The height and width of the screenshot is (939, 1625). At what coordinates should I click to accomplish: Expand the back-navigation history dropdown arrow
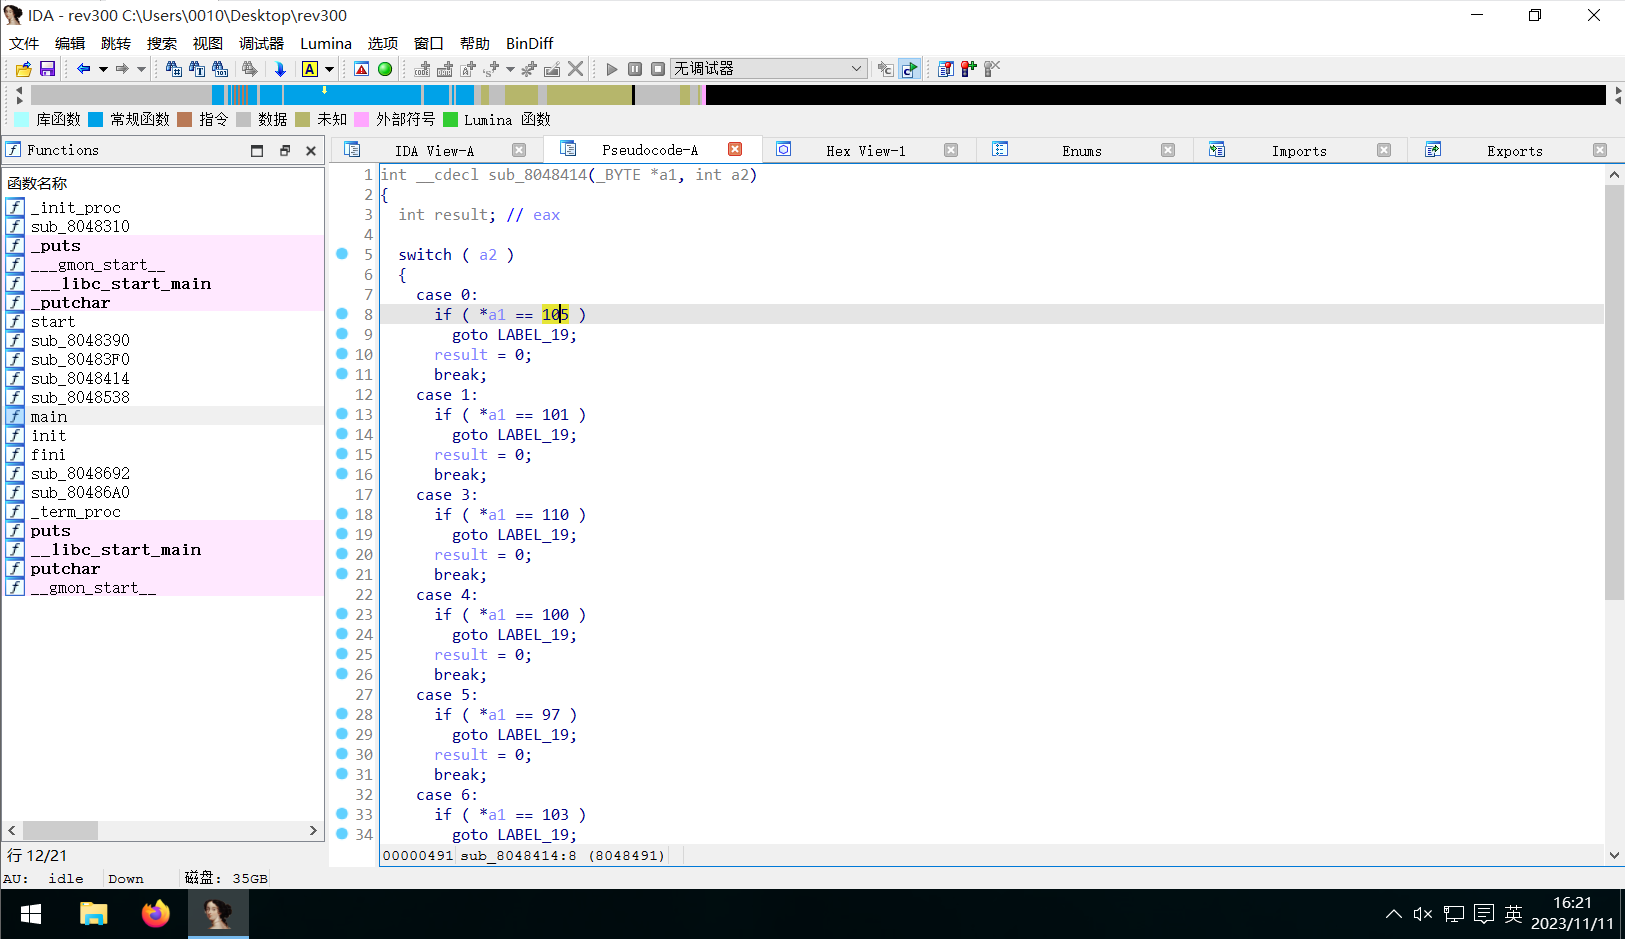[x=103, y=69]
